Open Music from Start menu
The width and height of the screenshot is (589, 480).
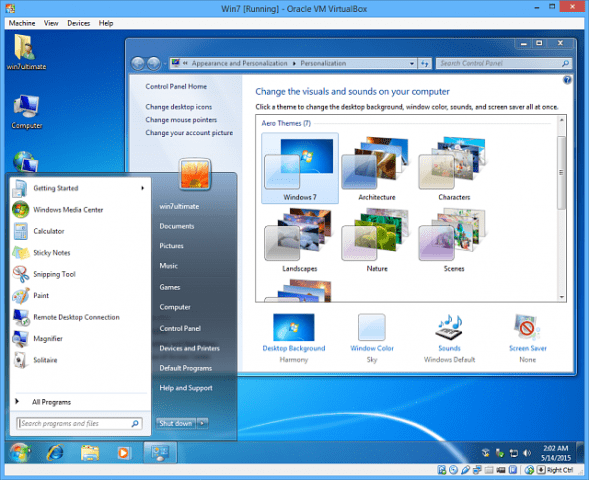168,266
